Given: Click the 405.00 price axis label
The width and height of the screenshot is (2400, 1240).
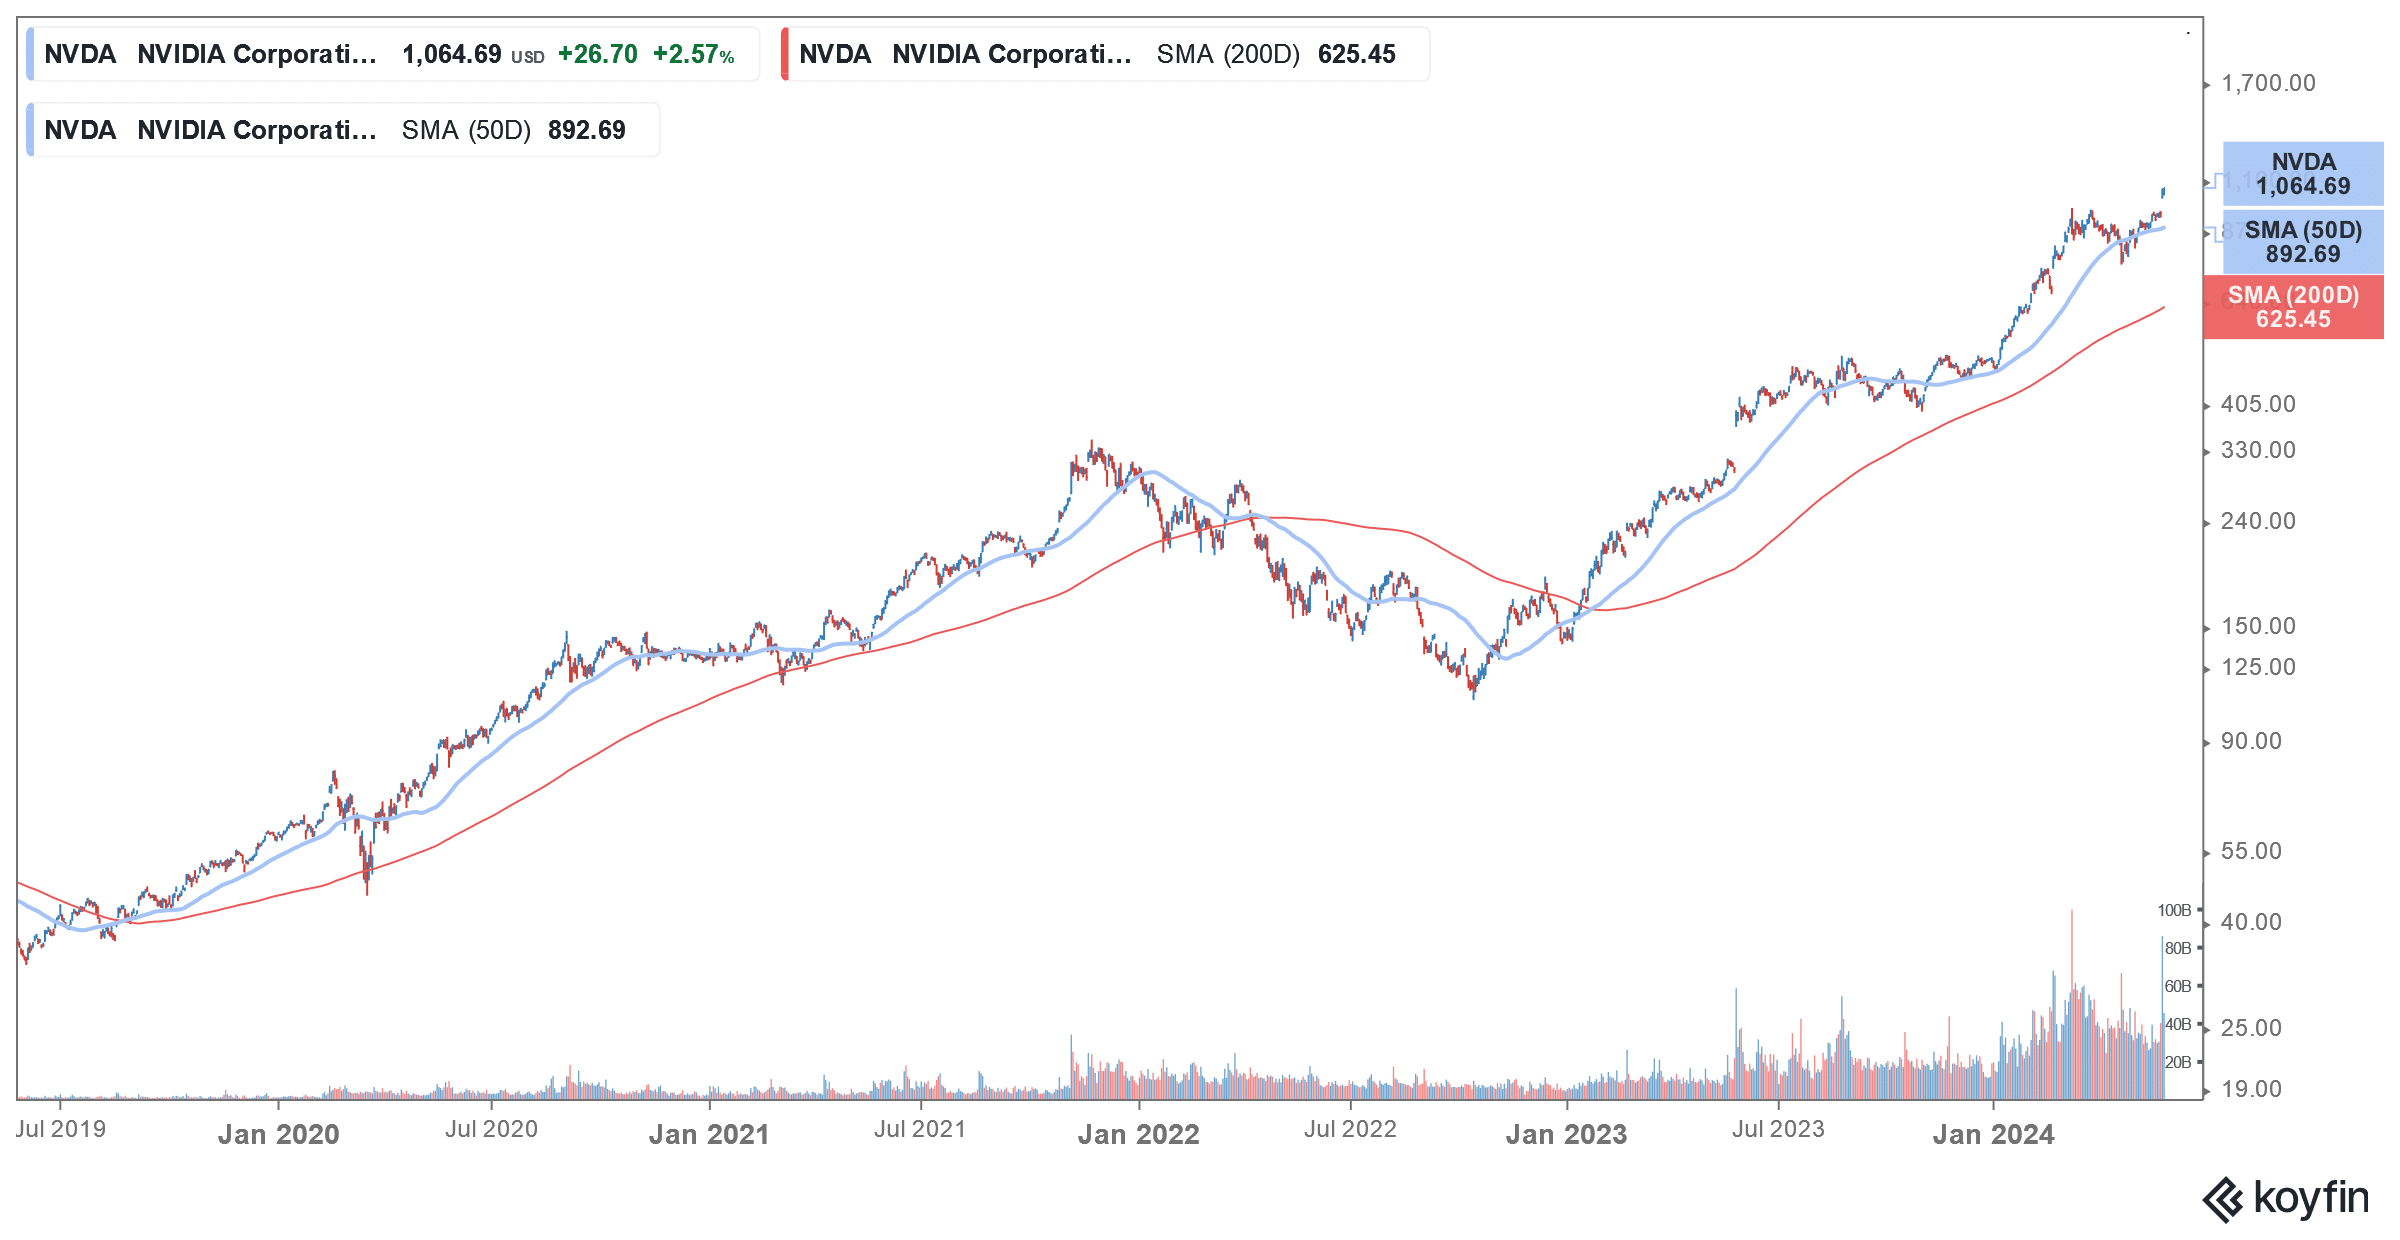Looking at the screenshot, I should pos(2258,404).
